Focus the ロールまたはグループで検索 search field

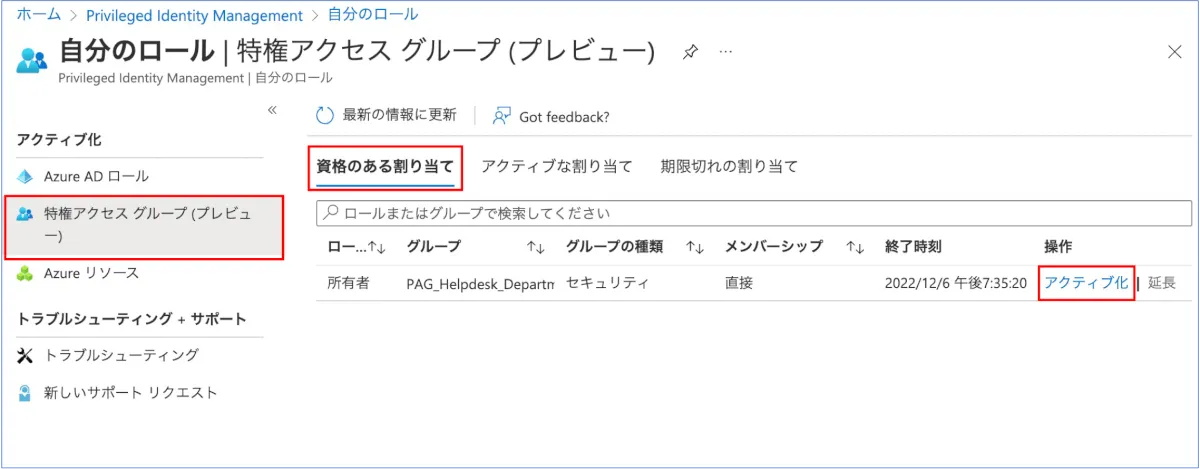[754, 213]
